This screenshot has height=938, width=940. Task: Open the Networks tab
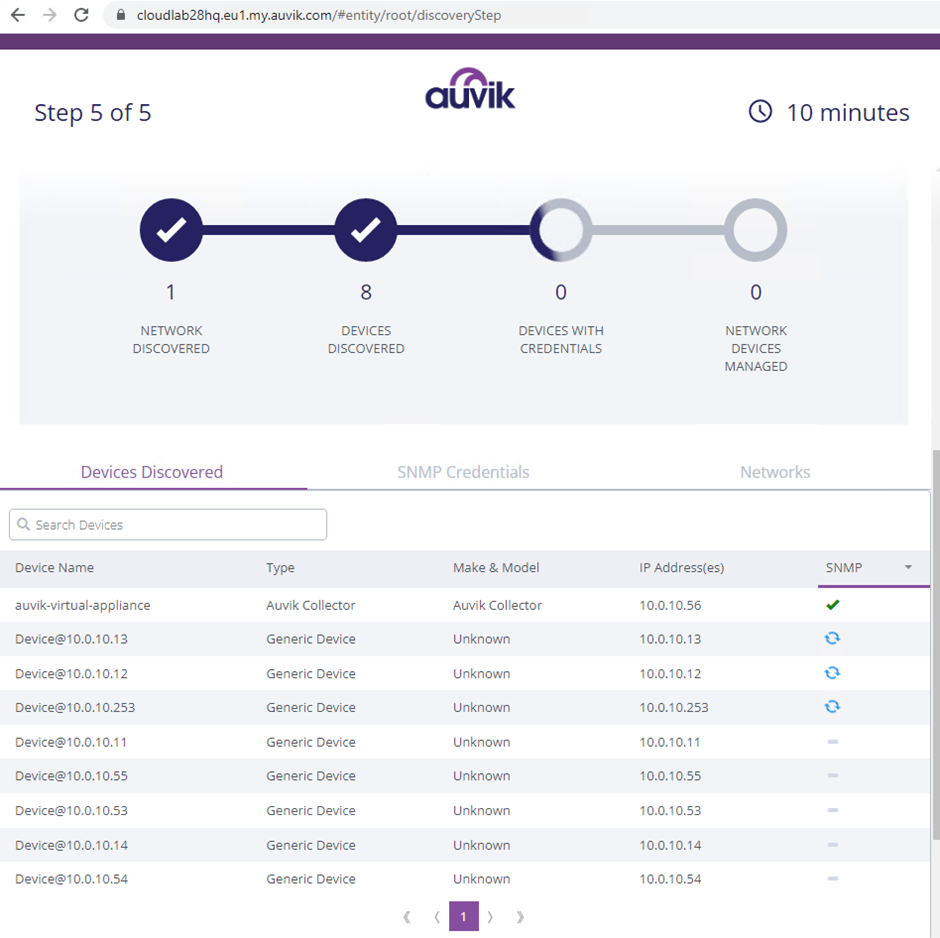[x=775, y=472]
